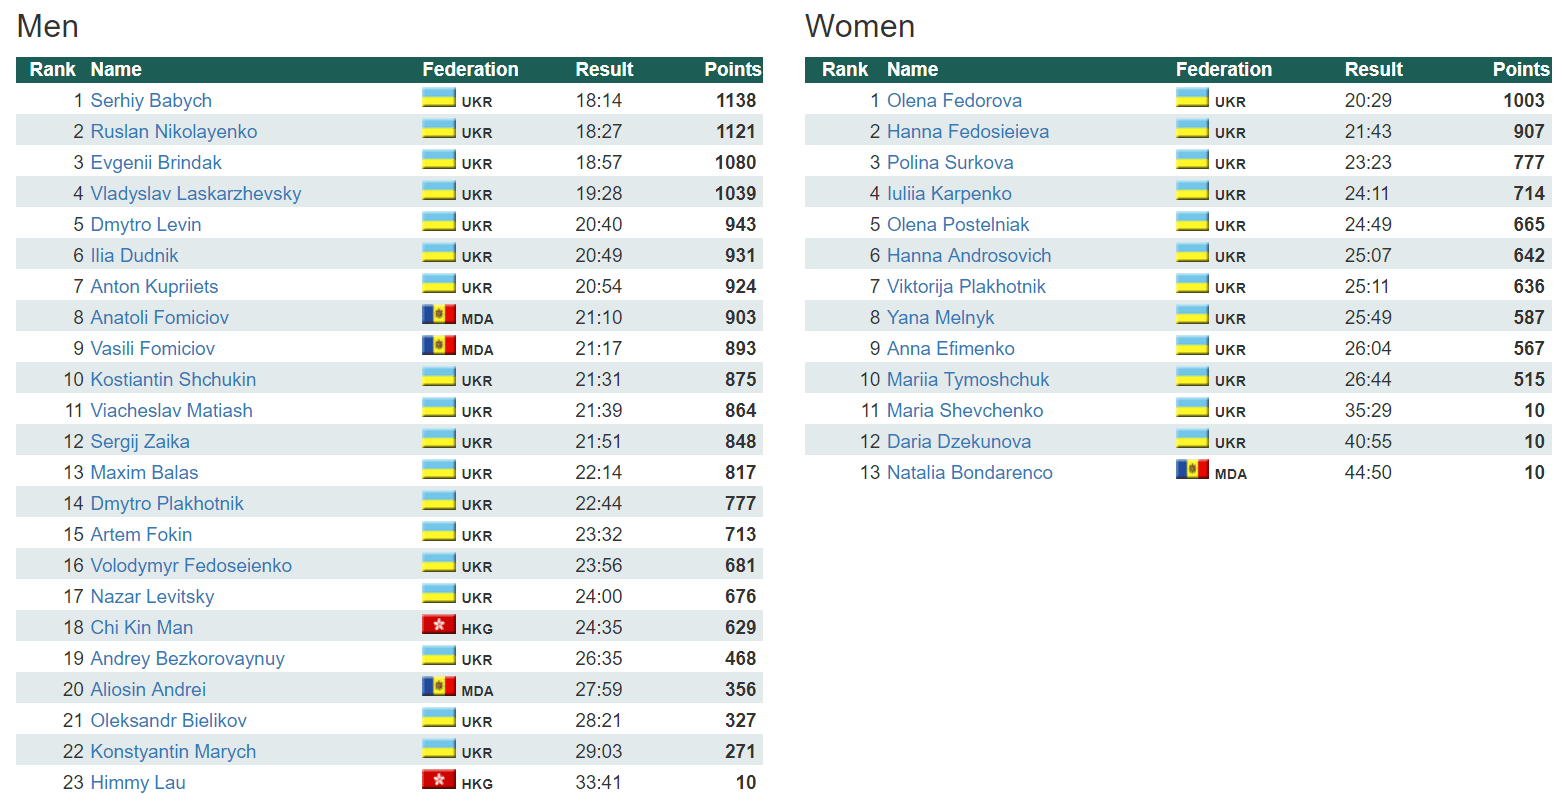Open Ruslan Nikolayenko's athlete profile
Viewport: 1563px width, 809px height.
174,131
